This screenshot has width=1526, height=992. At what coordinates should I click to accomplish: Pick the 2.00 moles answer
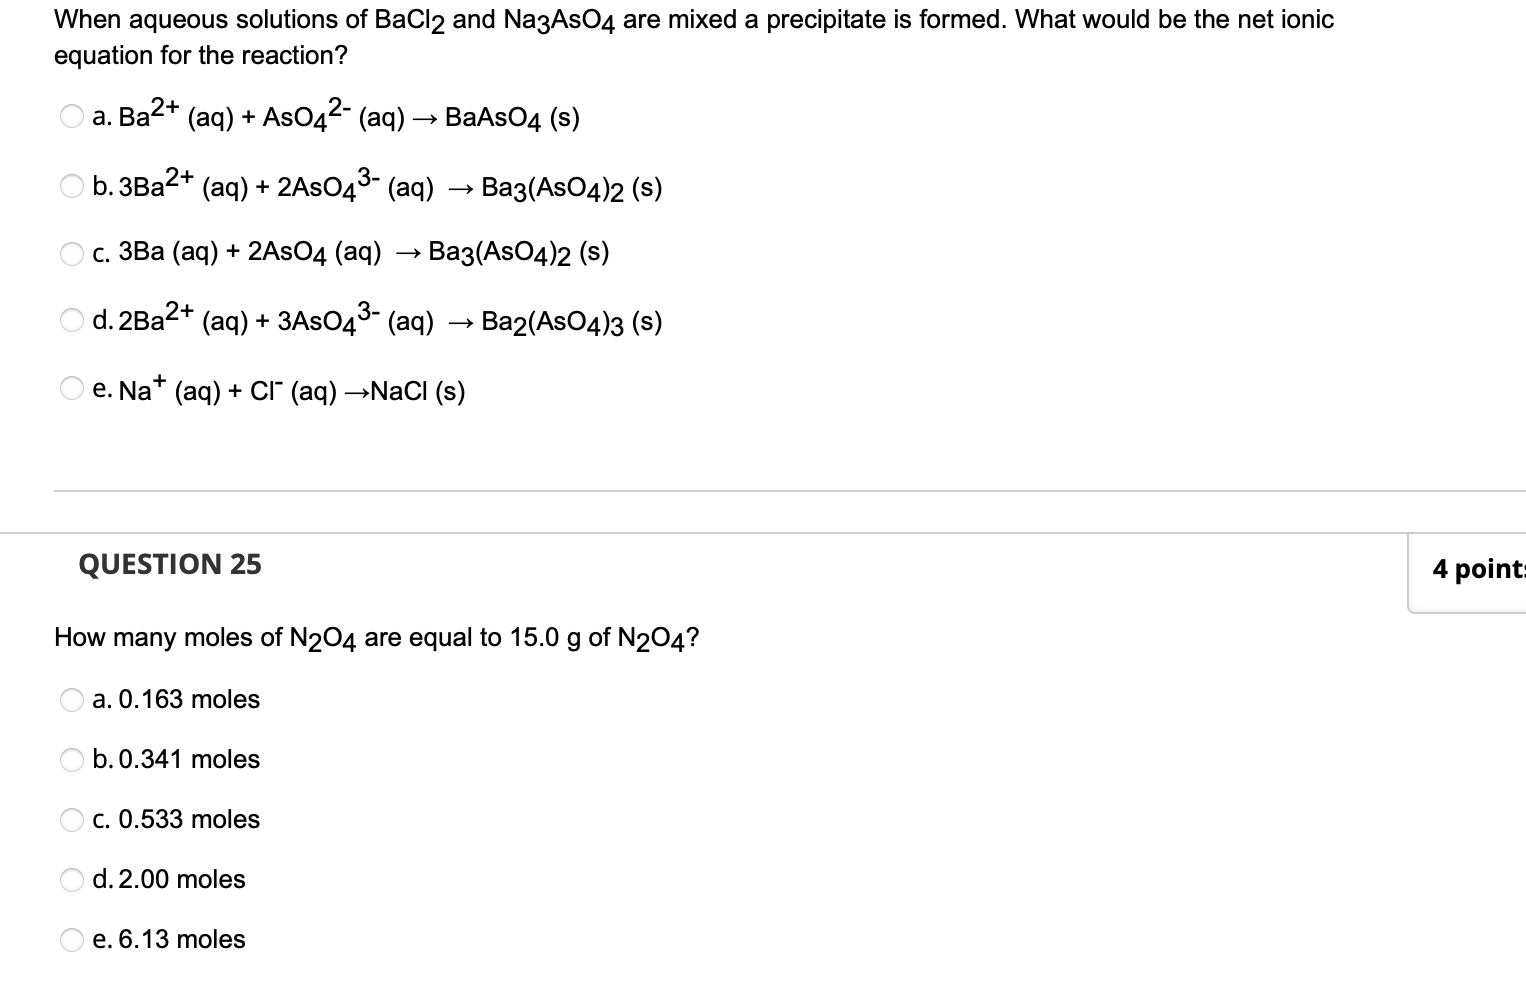point(71,880)
